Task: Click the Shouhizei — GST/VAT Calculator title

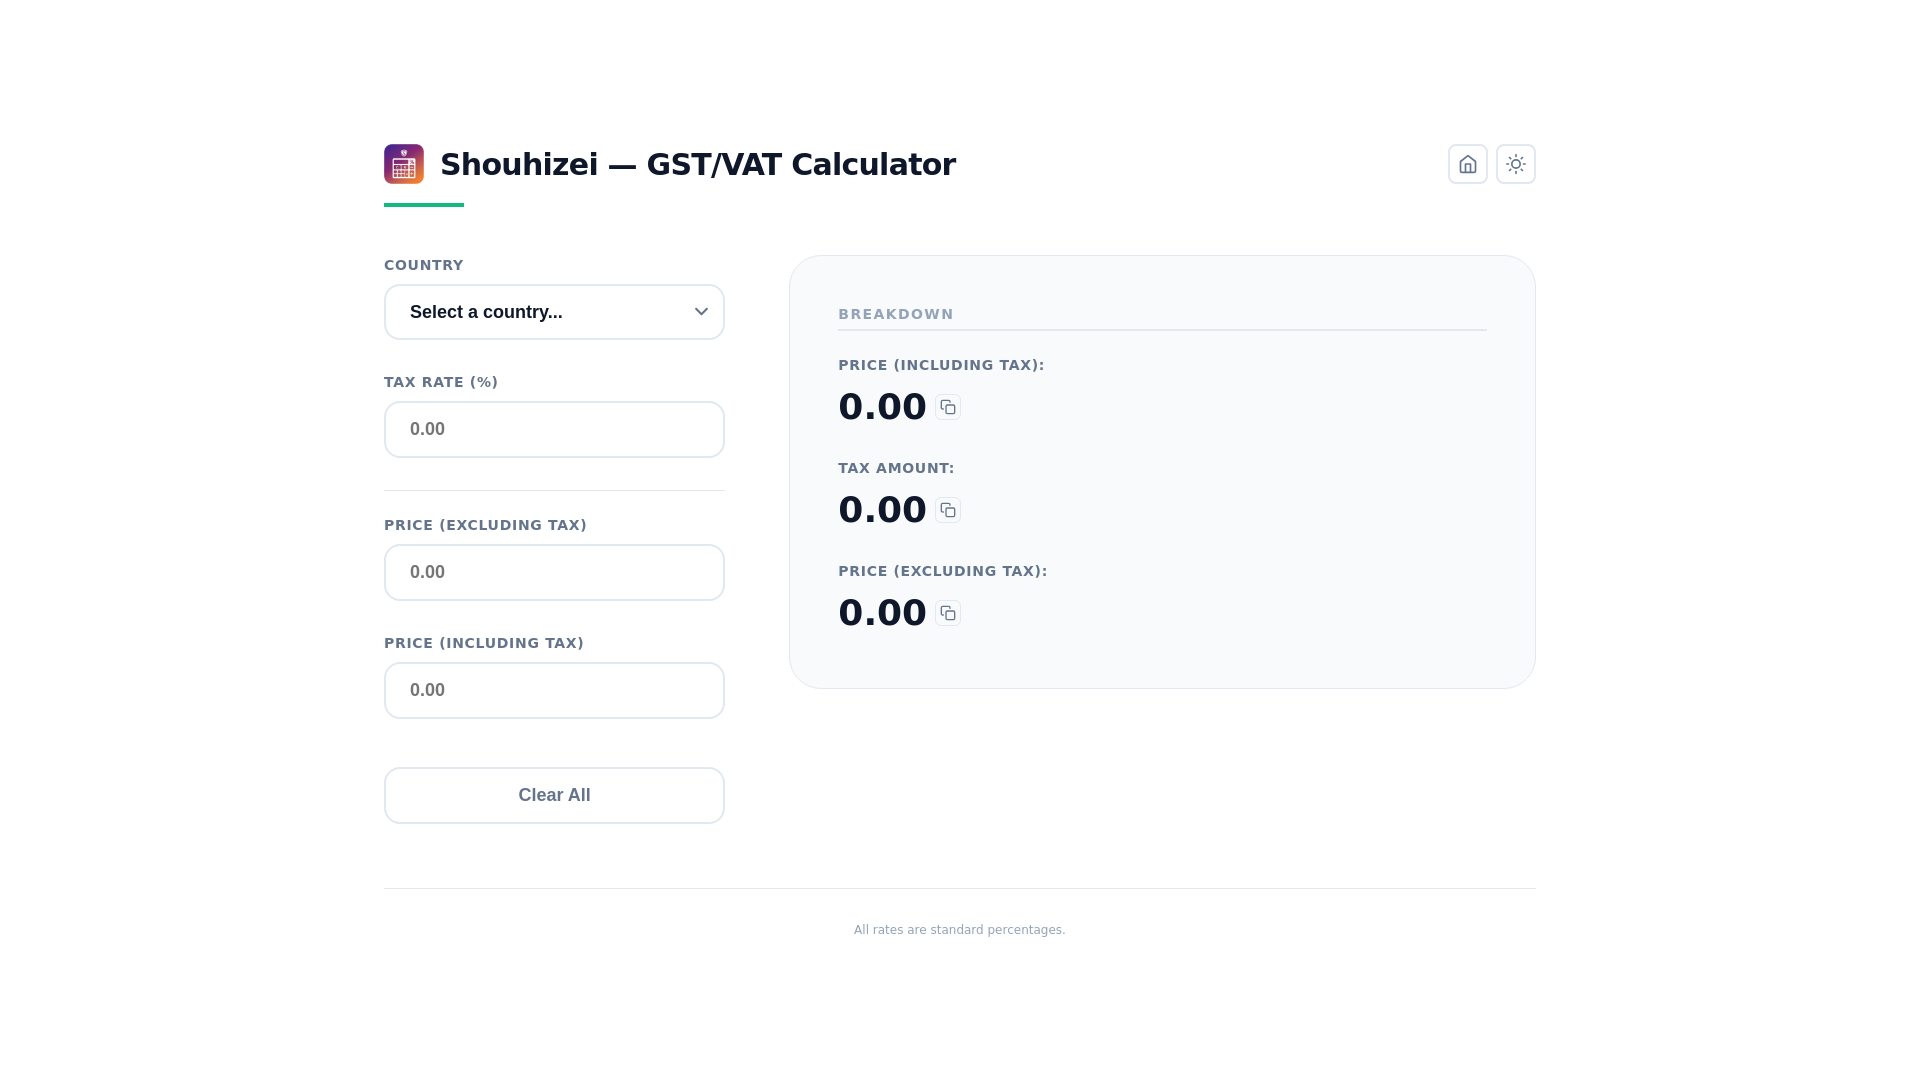Action: [697, 165]
